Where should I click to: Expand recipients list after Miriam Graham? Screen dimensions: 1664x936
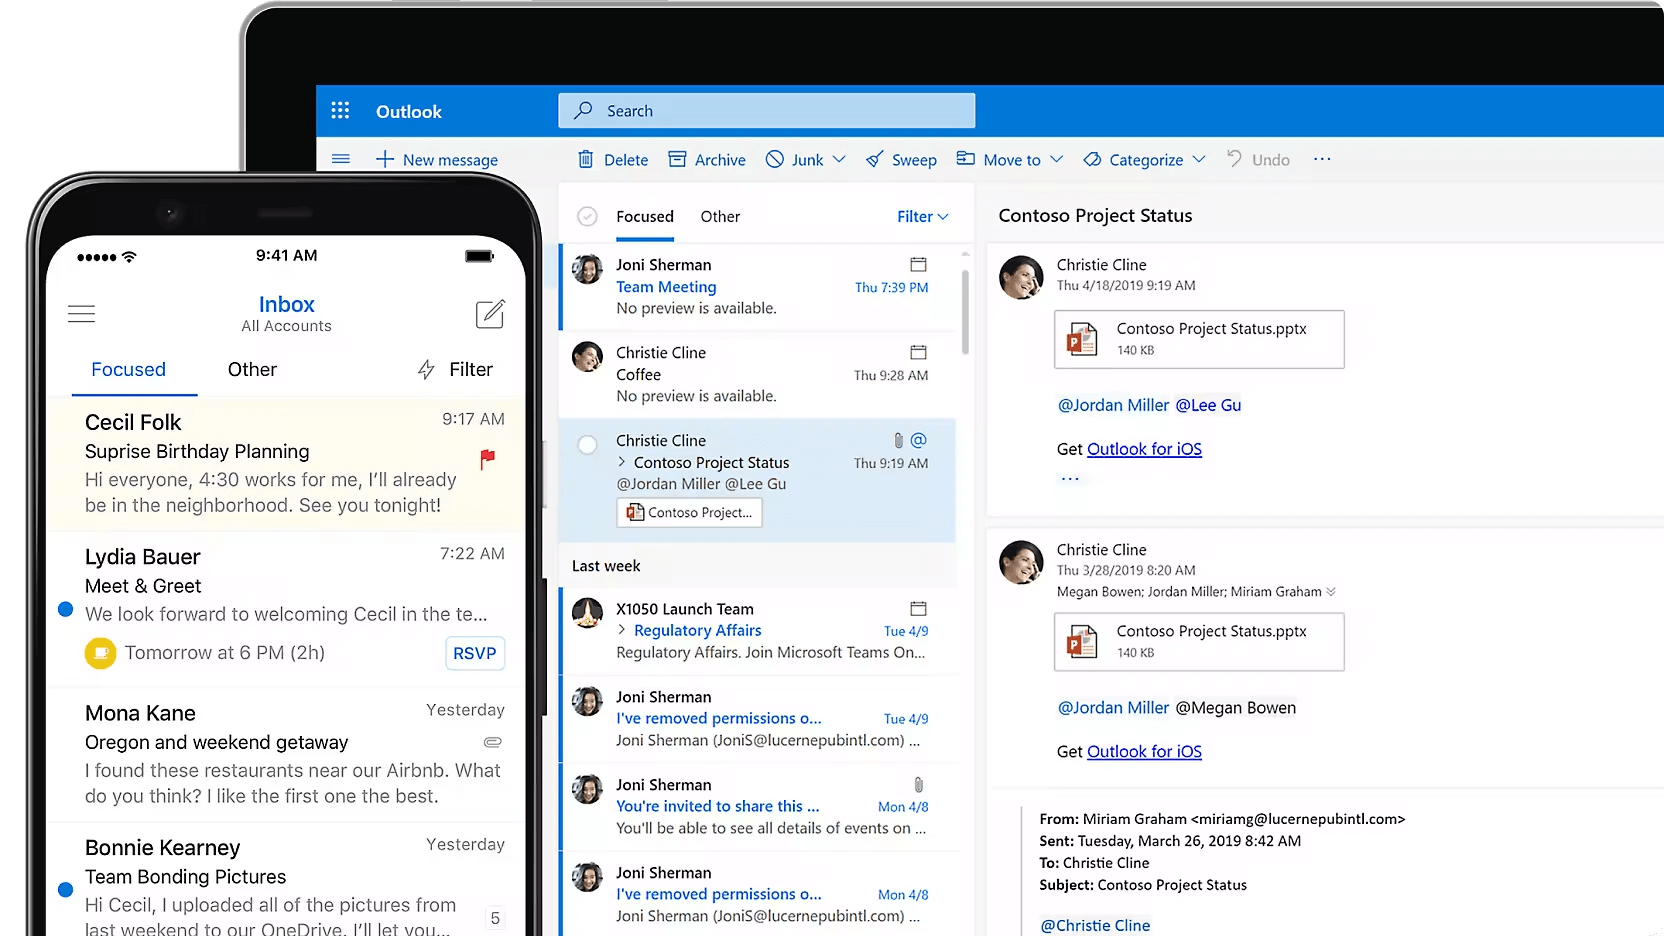point(1331,592)
